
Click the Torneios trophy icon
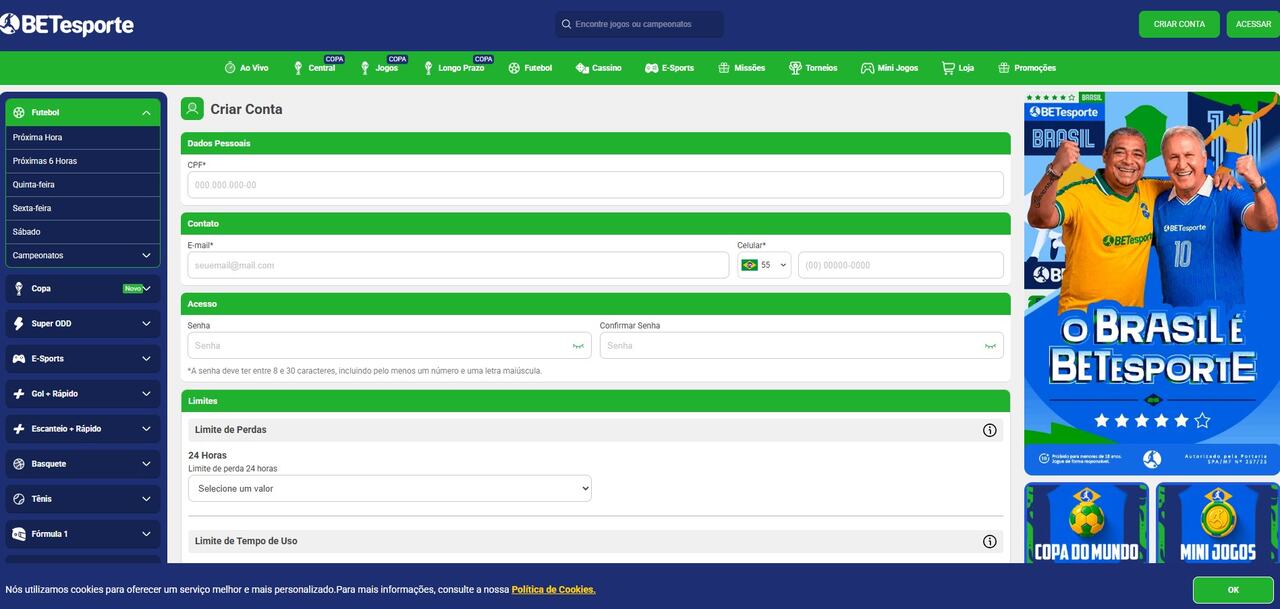[795, 68]
